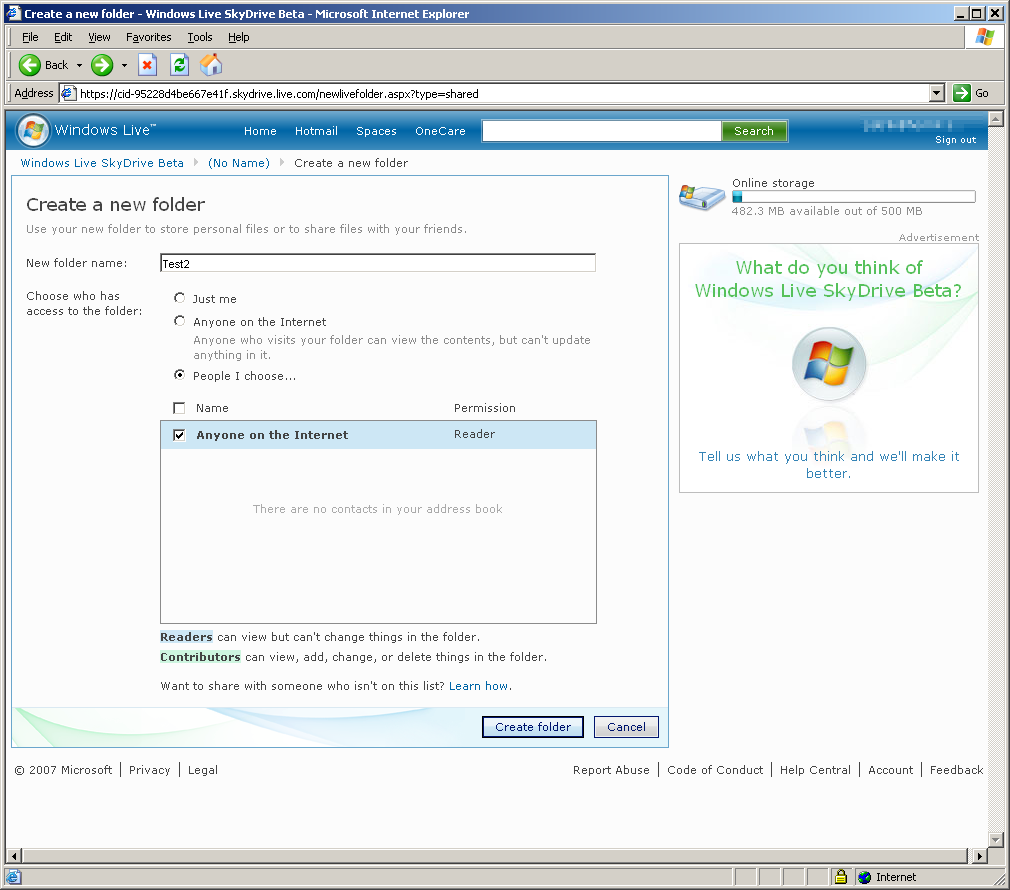This screenshot has width=1010, height=890.
Task: Open the Forward button history dropdown
Action: pyautogui.click(x=124, y=65)
